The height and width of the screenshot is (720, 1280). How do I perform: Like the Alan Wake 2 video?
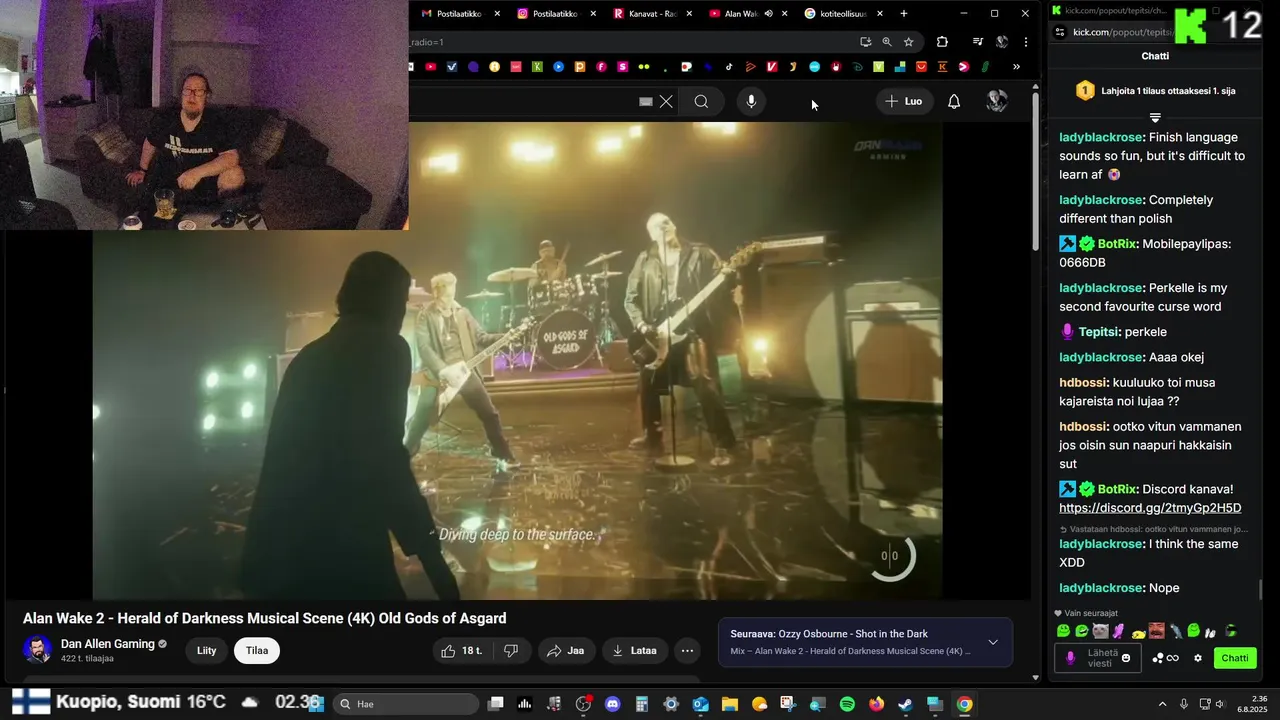pyautogui.click(x=461, y=651)
